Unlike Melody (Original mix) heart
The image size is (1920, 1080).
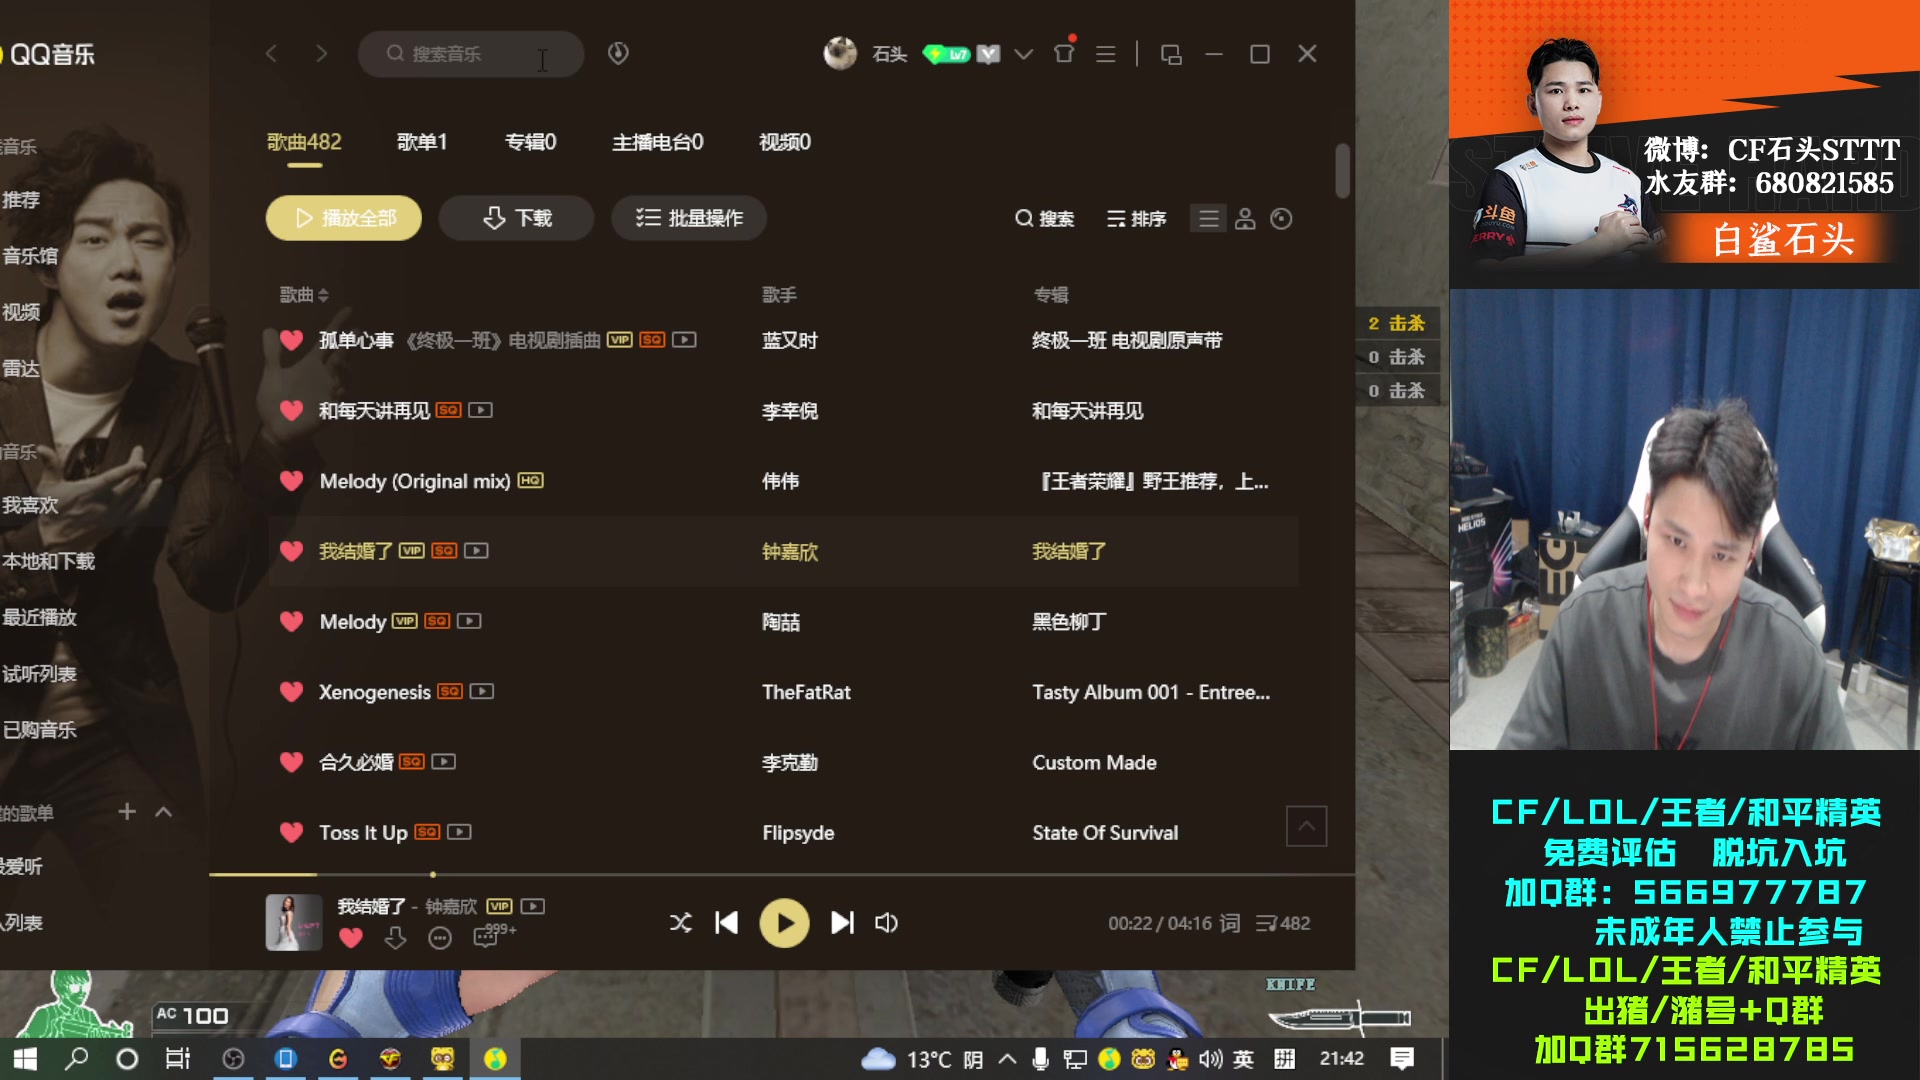pos(291,481)
